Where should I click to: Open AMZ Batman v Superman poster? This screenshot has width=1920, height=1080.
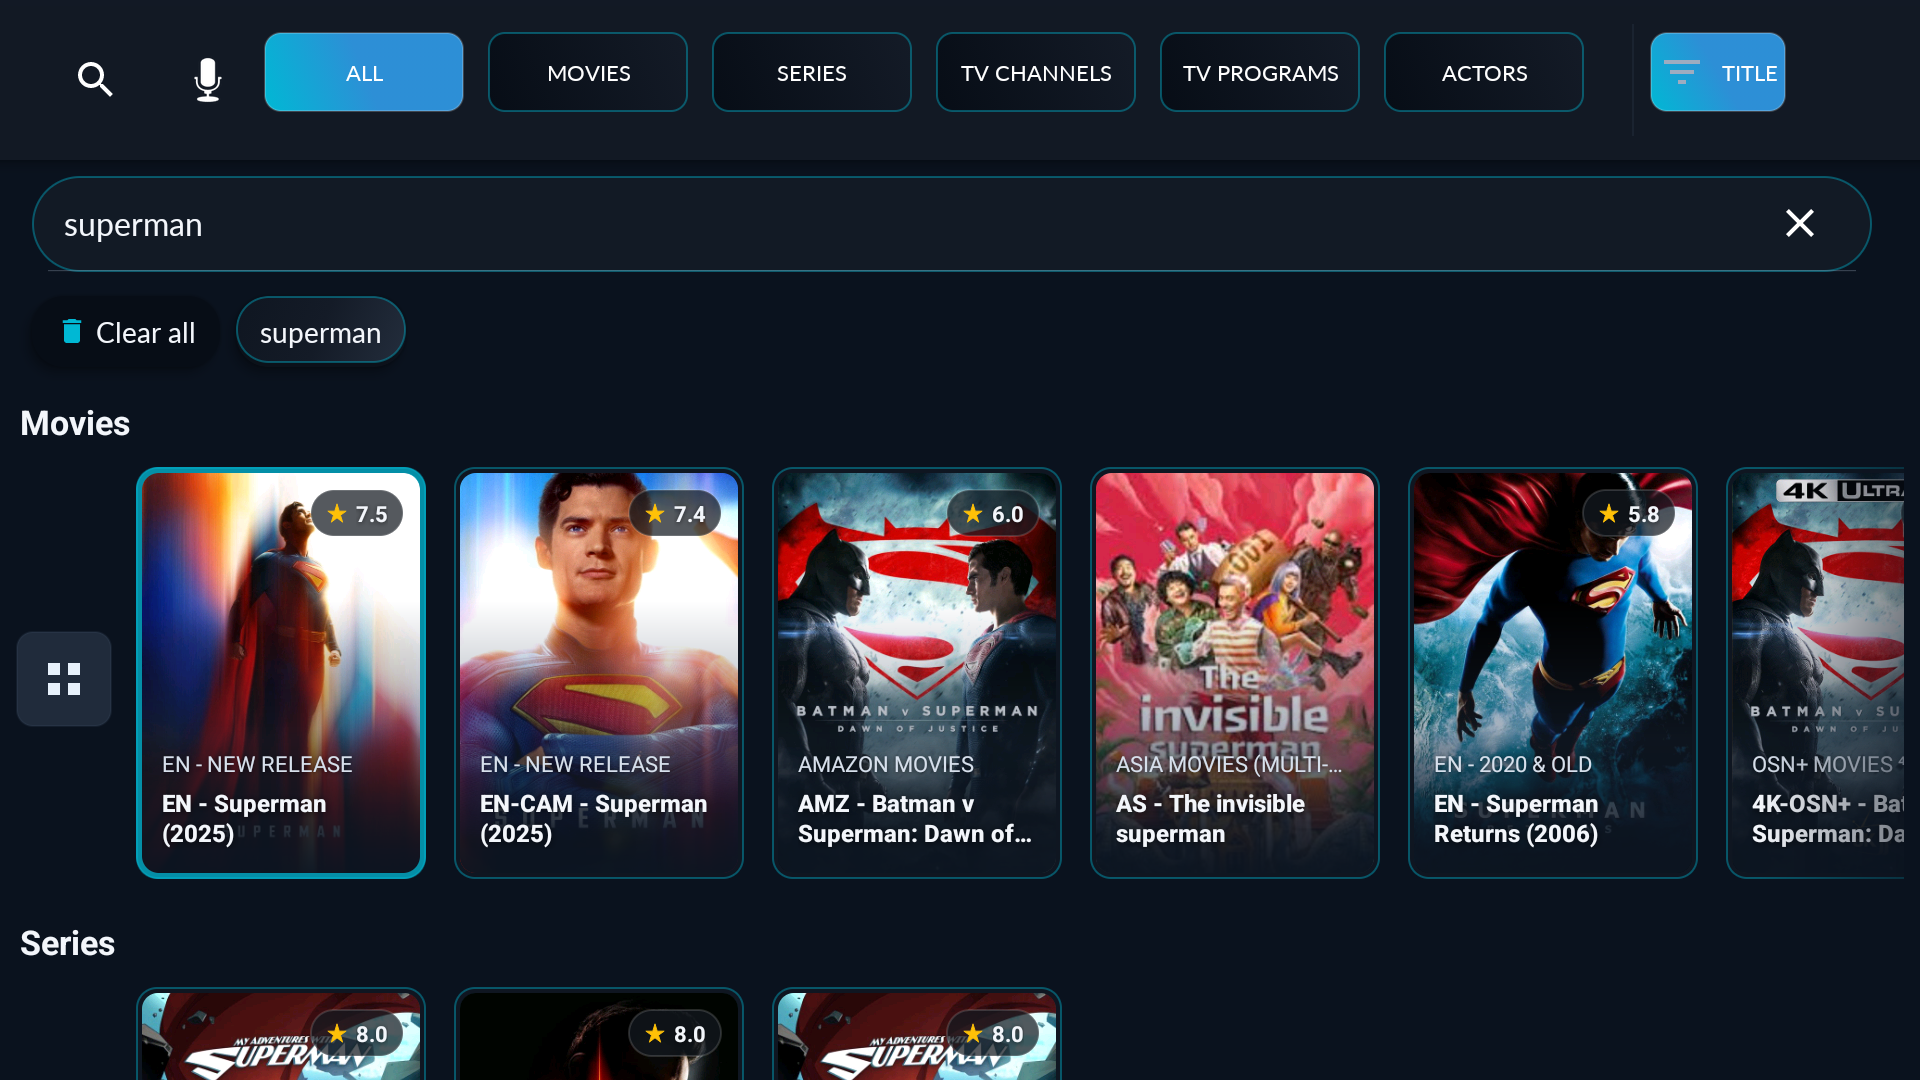[x=917, y=673]
